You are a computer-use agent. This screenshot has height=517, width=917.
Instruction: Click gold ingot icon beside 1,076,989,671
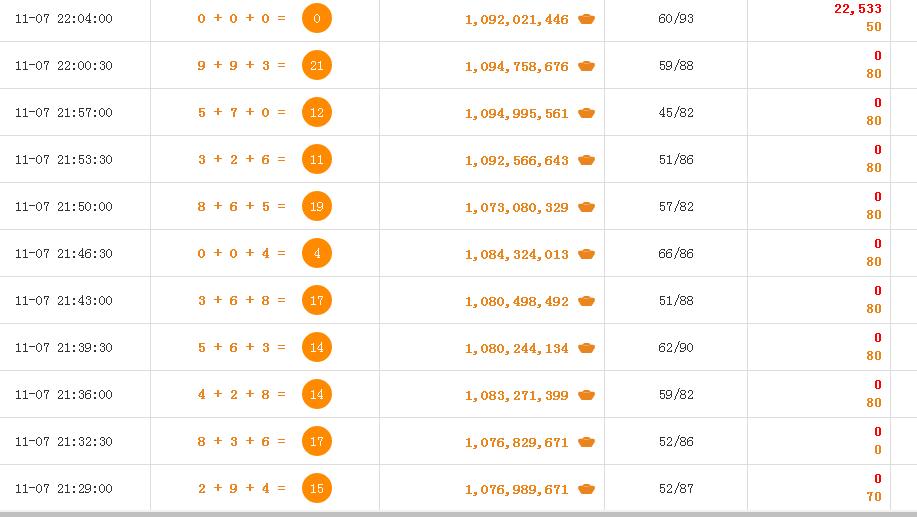coord(586,489)
